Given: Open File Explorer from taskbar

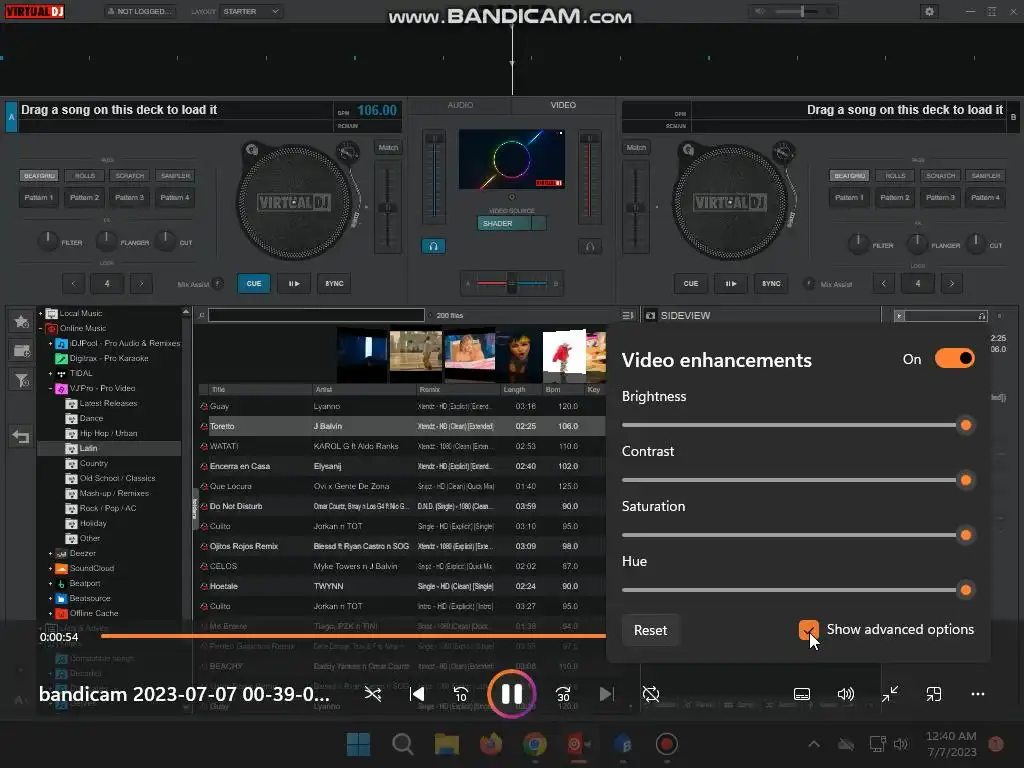Looking at the screenshot, I should [447, 744].
